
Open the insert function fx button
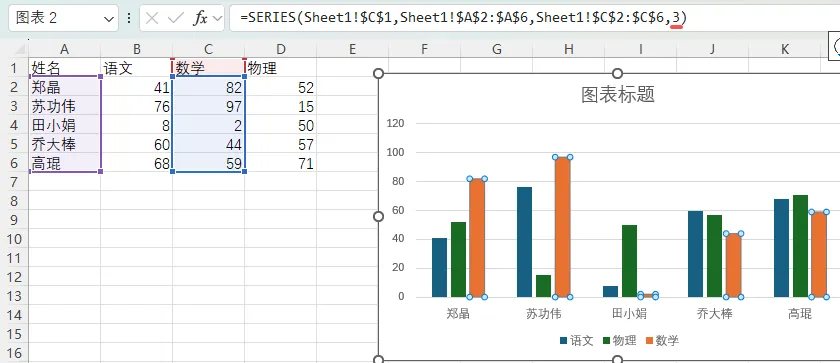click(x=200, y=19)
